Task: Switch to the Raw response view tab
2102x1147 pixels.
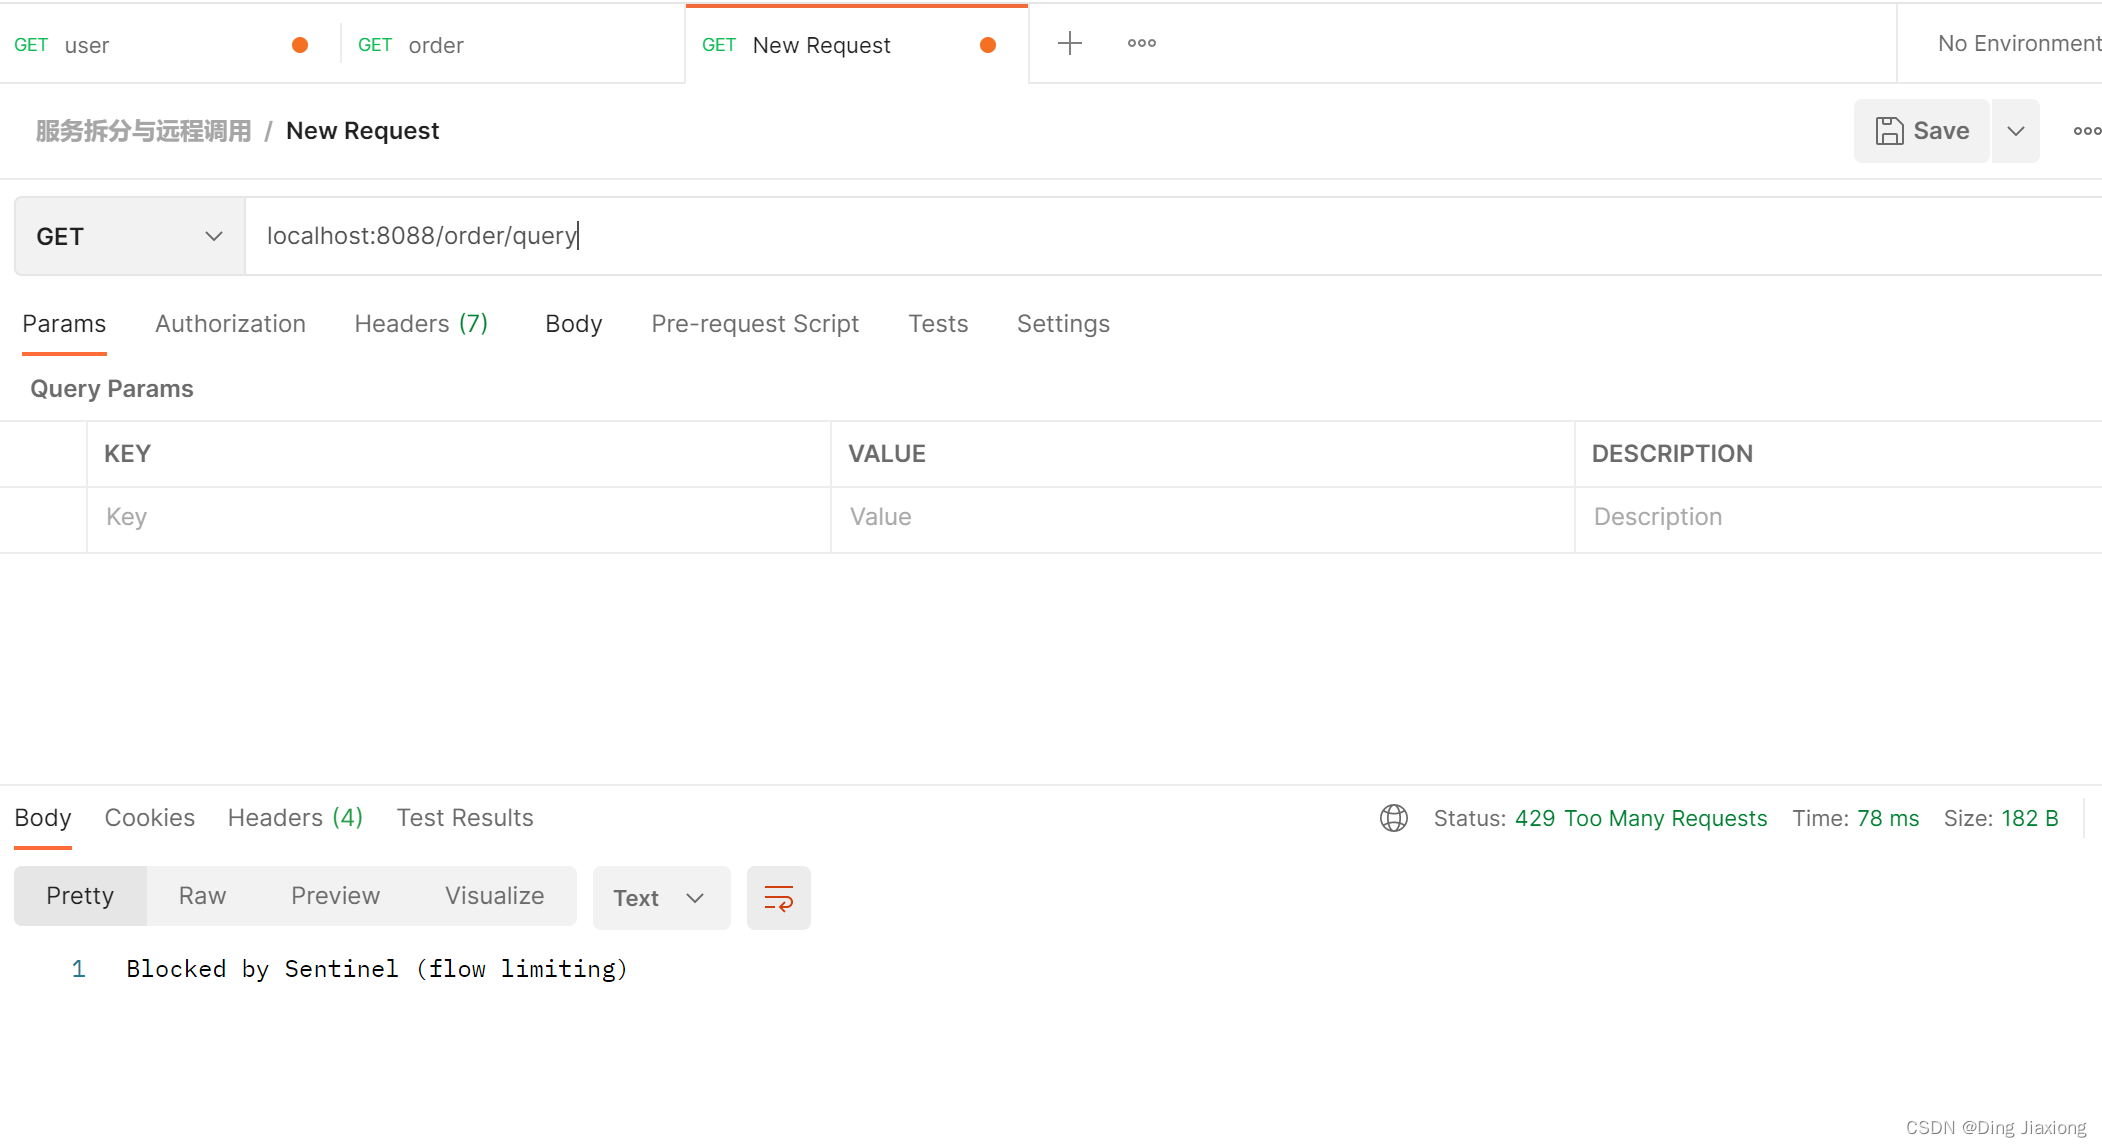Action: pyautogui.click(x=201, y=897)
